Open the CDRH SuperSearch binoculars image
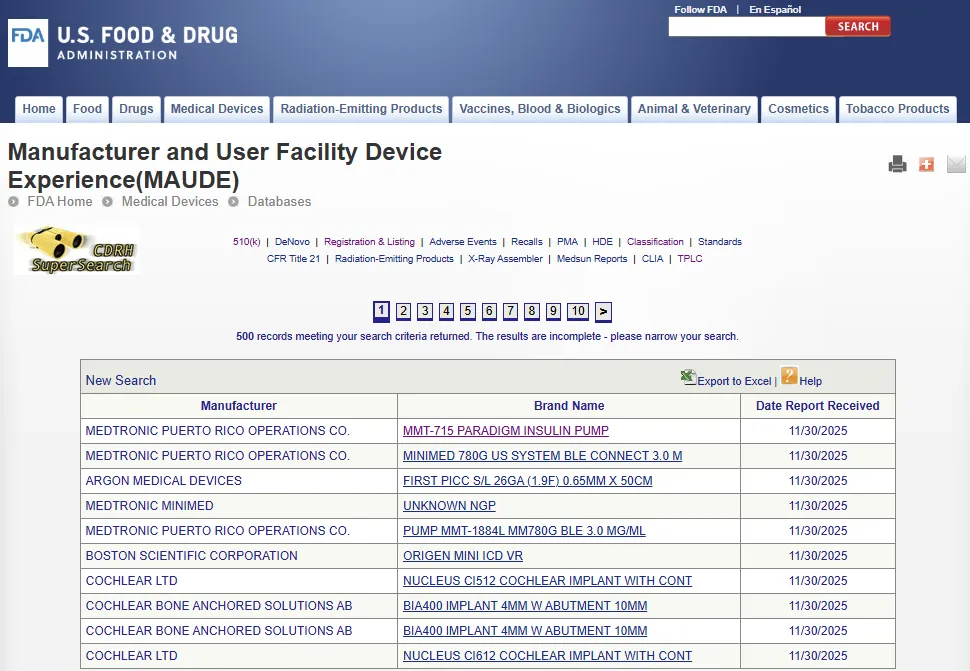Viewport: 970px width, 671px height. click(77, 250)
